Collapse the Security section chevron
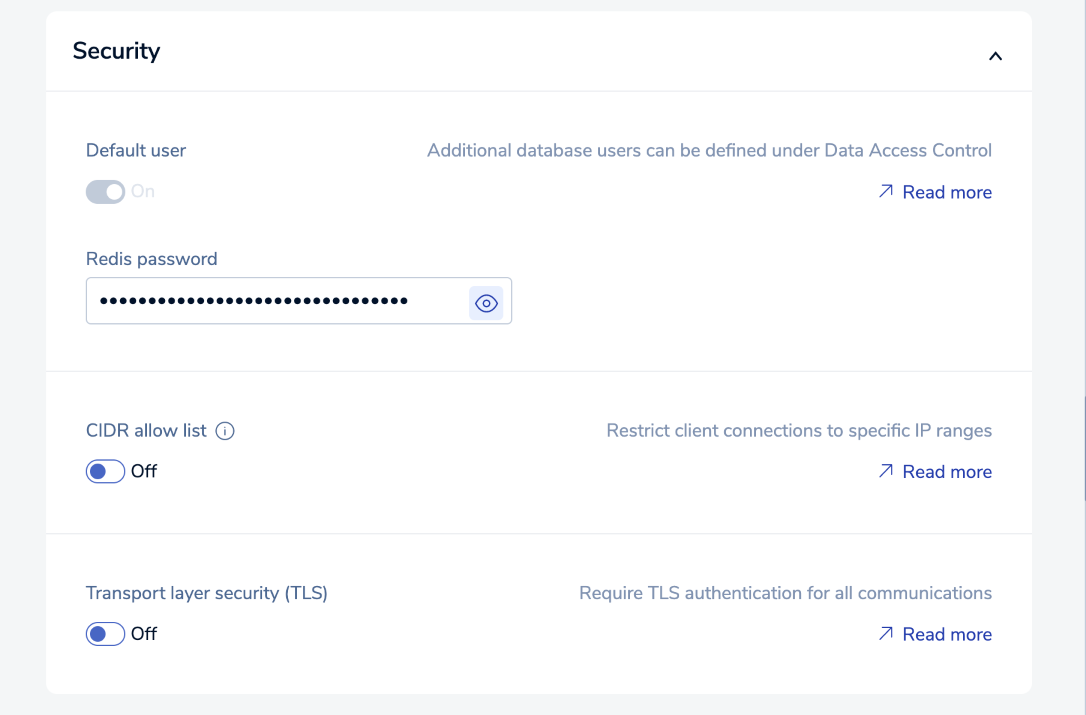Viewport: 1086px width, 715px height. click(995, 56)
